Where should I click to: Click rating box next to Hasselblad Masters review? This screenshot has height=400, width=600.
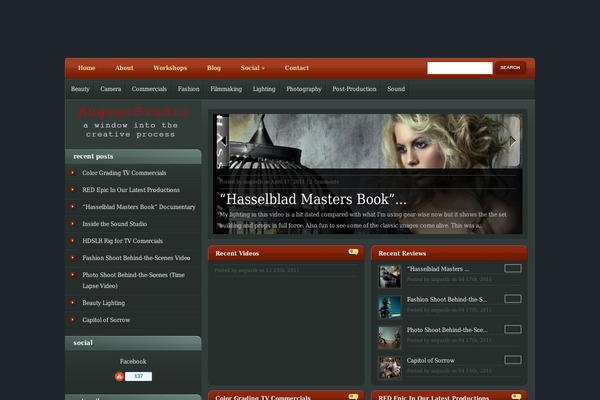(513, 268)
